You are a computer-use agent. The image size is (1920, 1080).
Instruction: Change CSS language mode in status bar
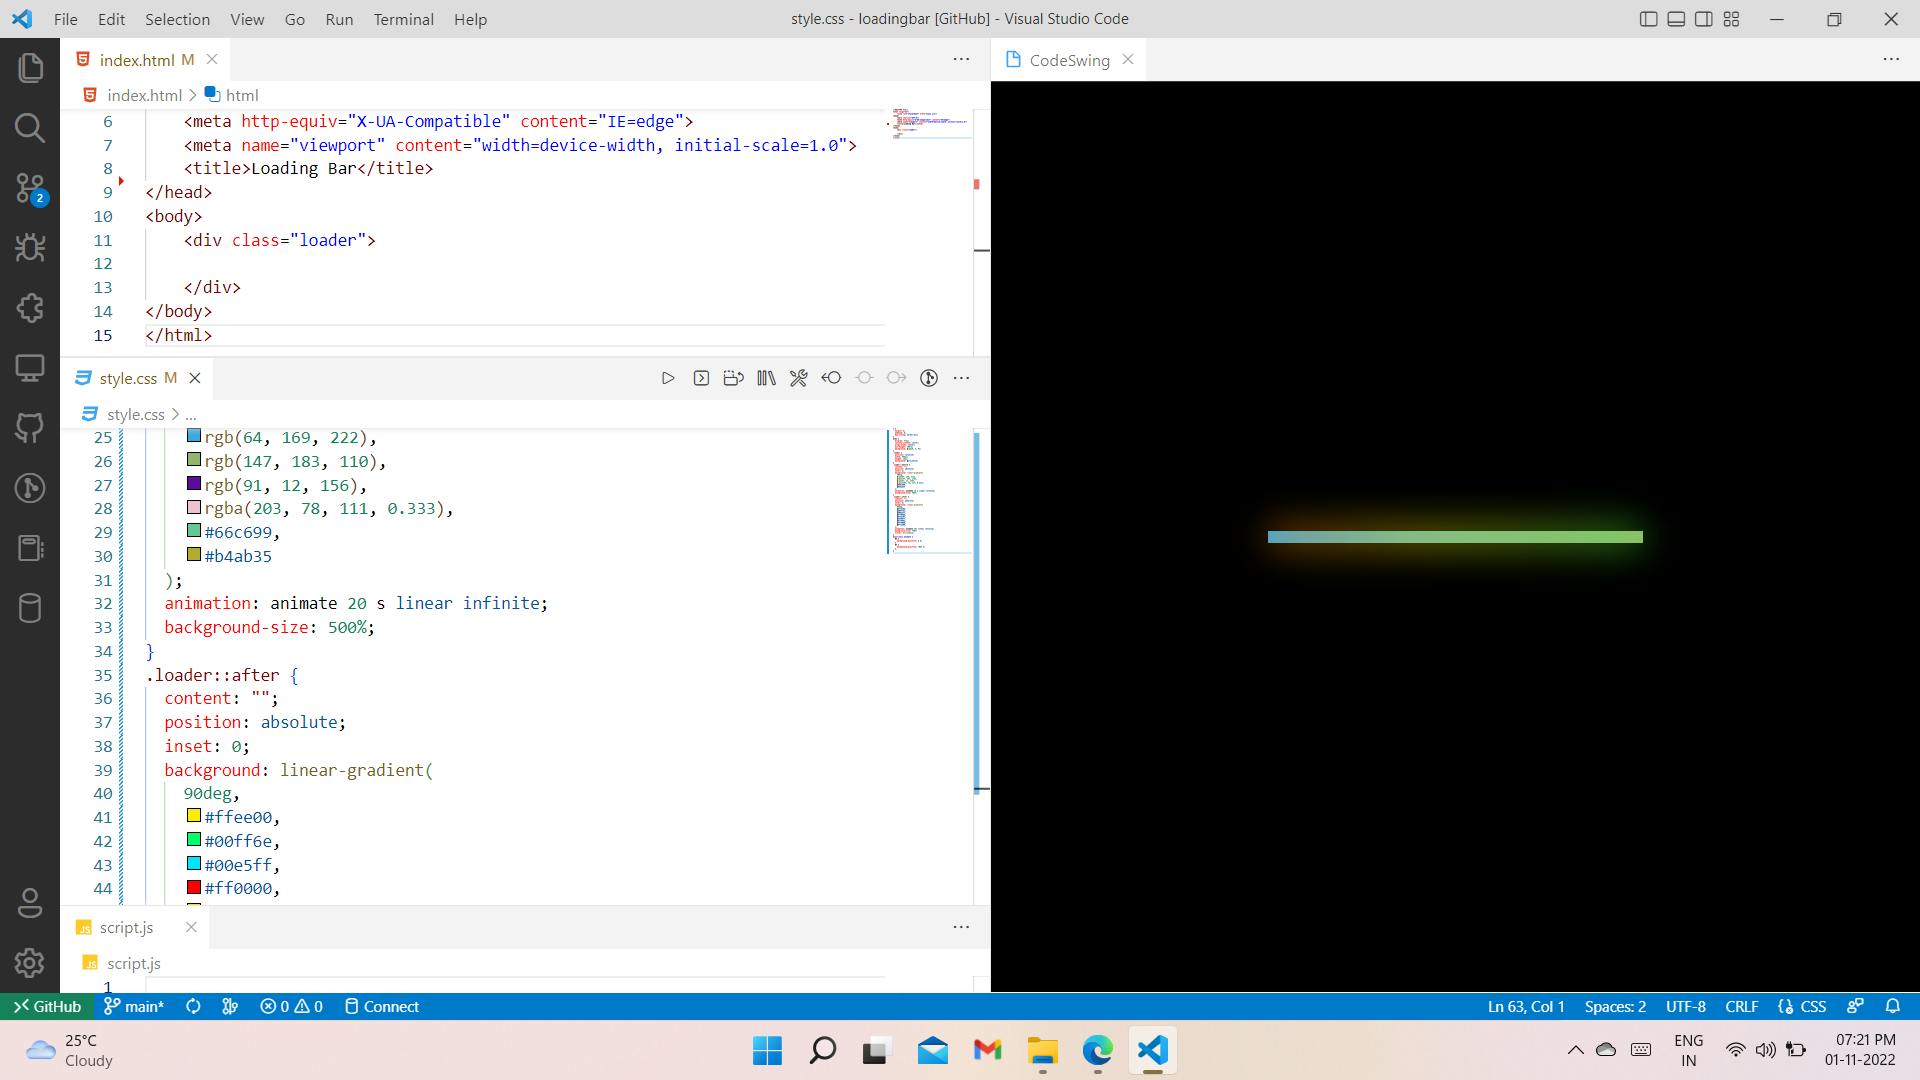coord(1803,1007)
